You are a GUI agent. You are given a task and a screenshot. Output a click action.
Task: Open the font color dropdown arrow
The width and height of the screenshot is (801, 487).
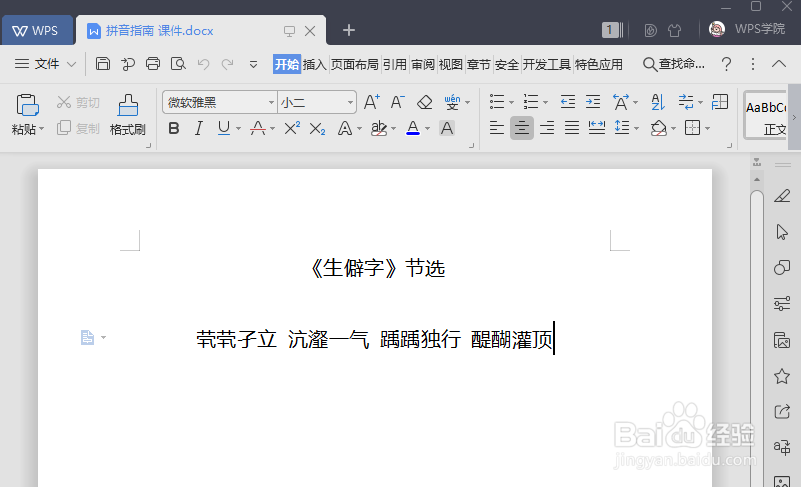tap(427, 129)
